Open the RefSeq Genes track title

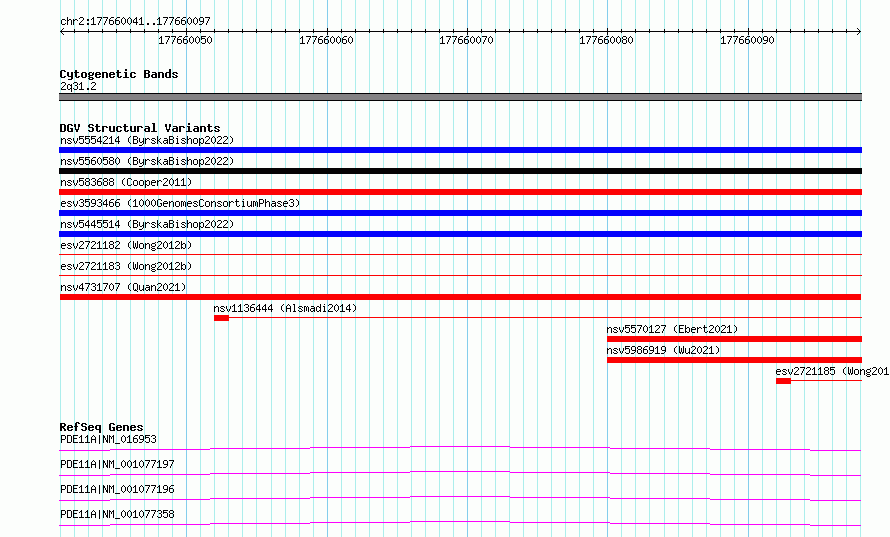pyautogui.click(x=101, y=427)
